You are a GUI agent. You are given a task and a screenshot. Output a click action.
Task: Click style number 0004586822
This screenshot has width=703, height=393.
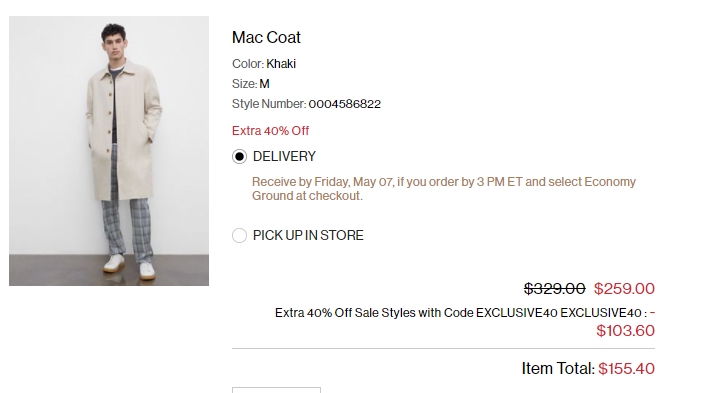(345, 104)
